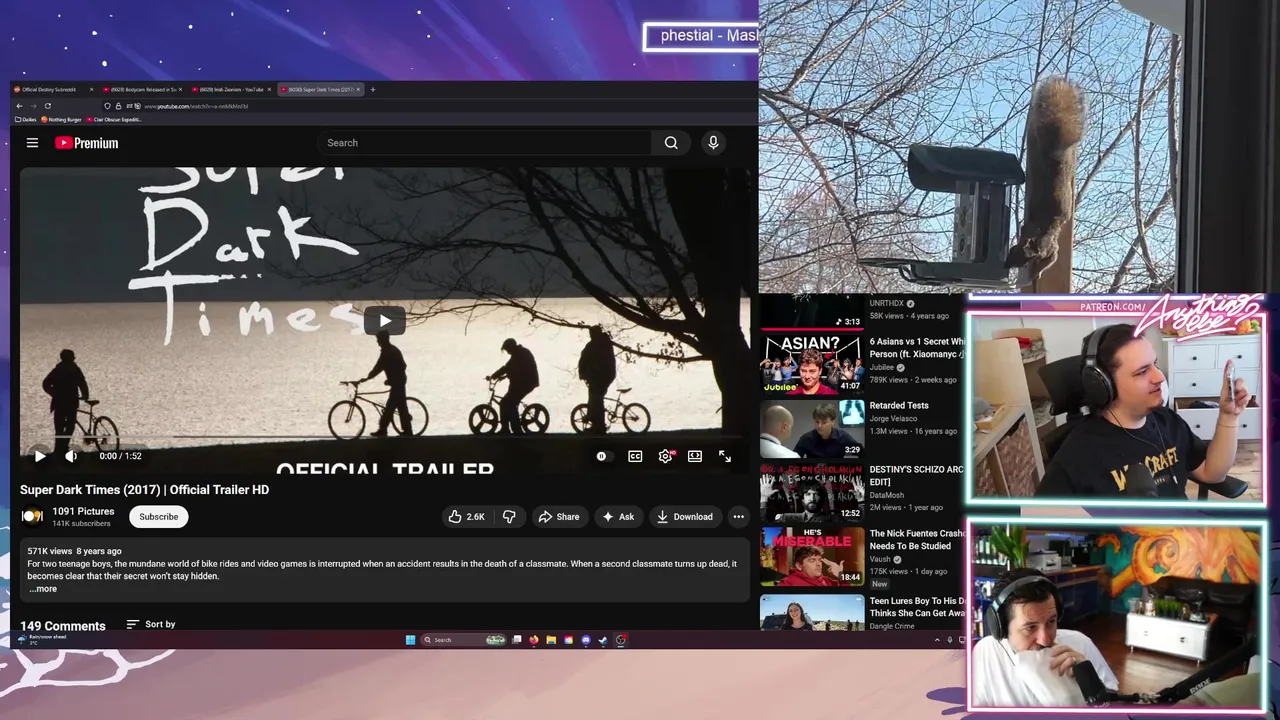Open OBS Studio from the taskbar
The image size is (1280, 720).
621,640
